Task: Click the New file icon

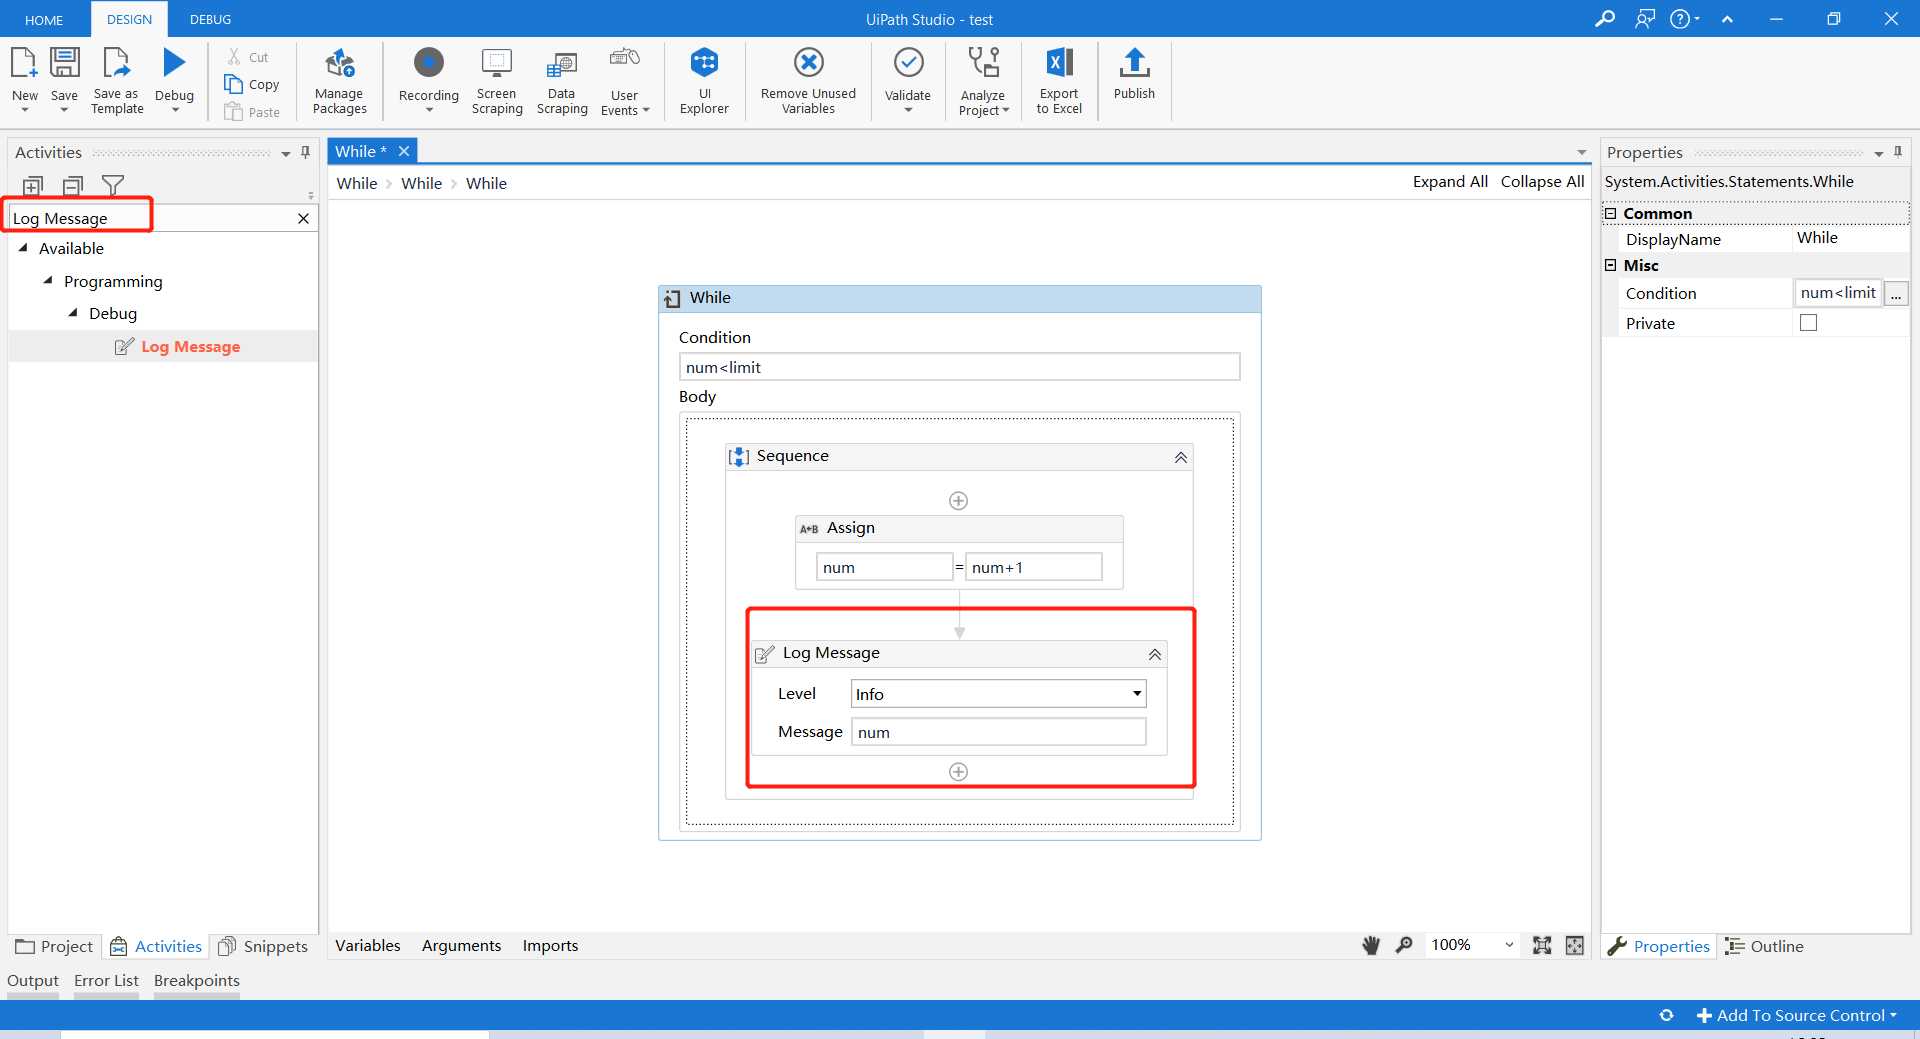Action: coord(24,63)
